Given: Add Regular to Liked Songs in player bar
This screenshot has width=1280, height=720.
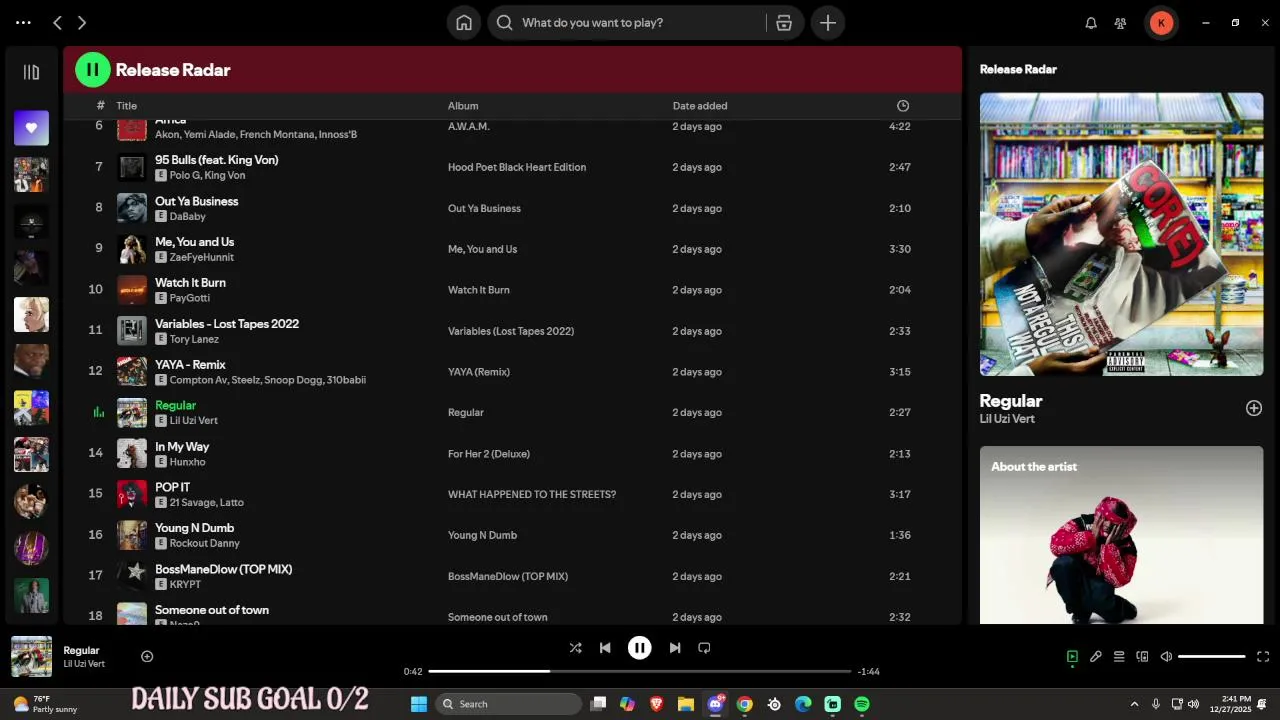Looking at the screenshot, I should tap(147, 656).
